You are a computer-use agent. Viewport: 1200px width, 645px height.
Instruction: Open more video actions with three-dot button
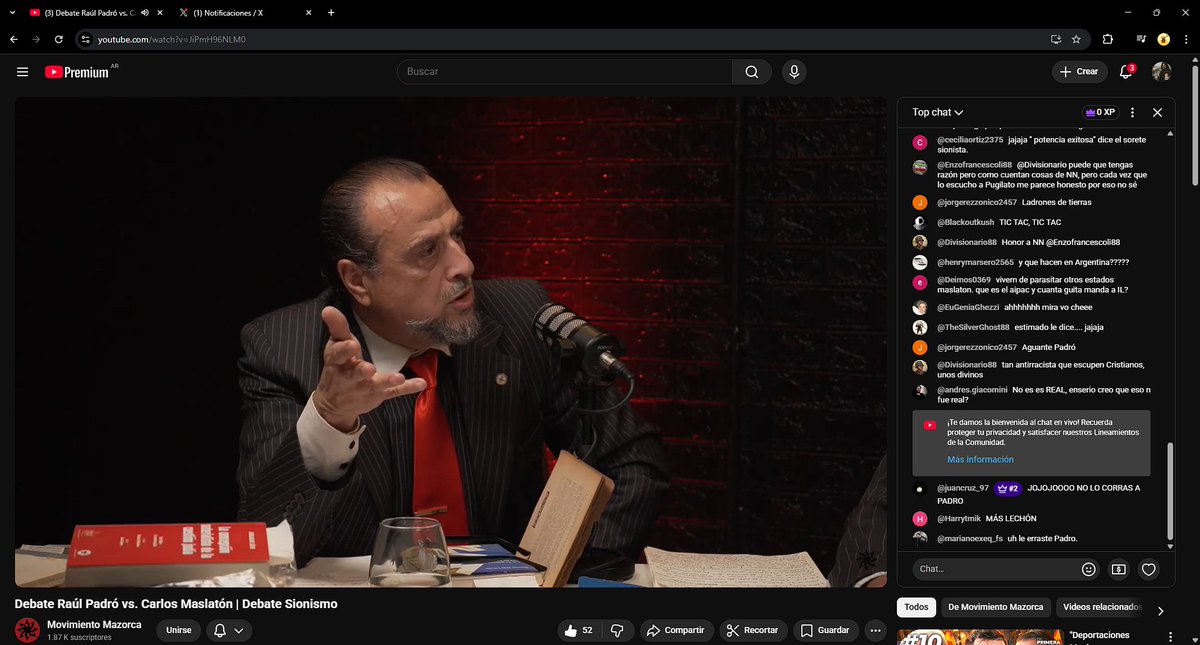click(x=875, y=630)
